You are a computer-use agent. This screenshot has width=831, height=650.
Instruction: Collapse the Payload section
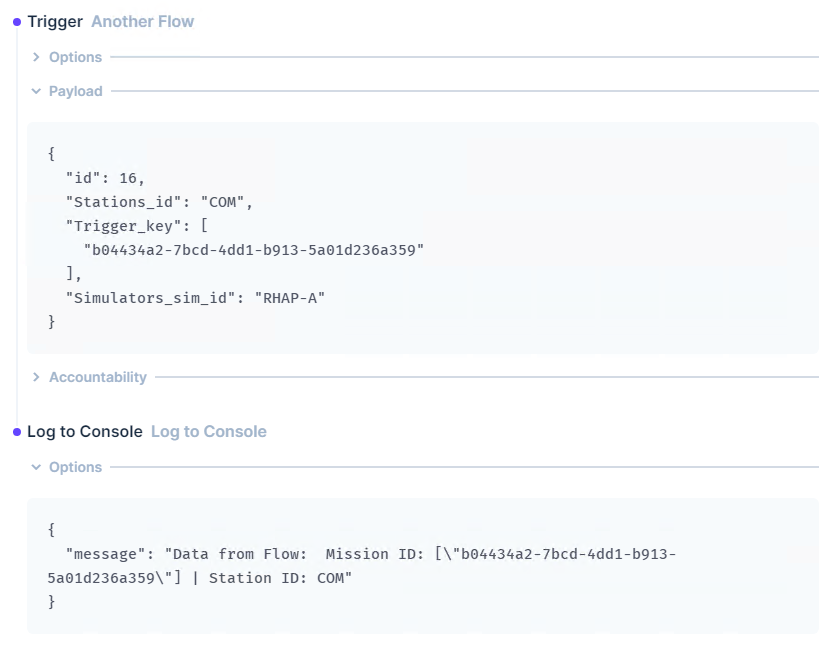coord(36,91)
